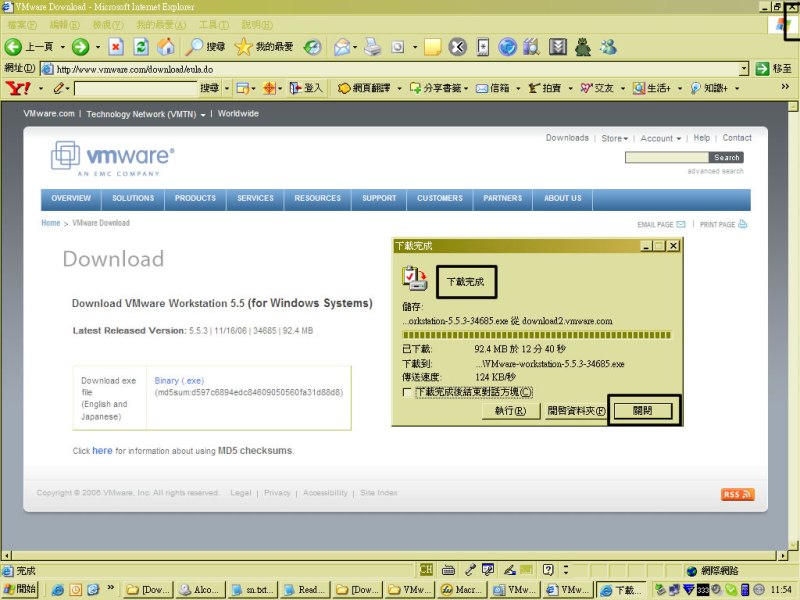
Task: Switch to the sn.txt taskbar window
Action: pos(253,590)
